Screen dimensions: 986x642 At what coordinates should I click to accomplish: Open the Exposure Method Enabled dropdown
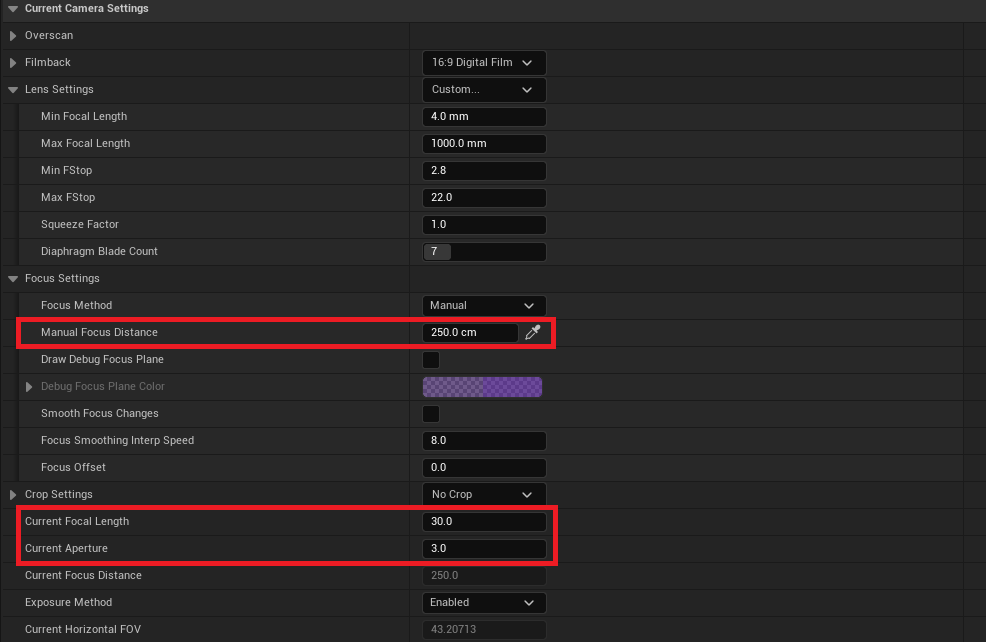pos(484,602)
